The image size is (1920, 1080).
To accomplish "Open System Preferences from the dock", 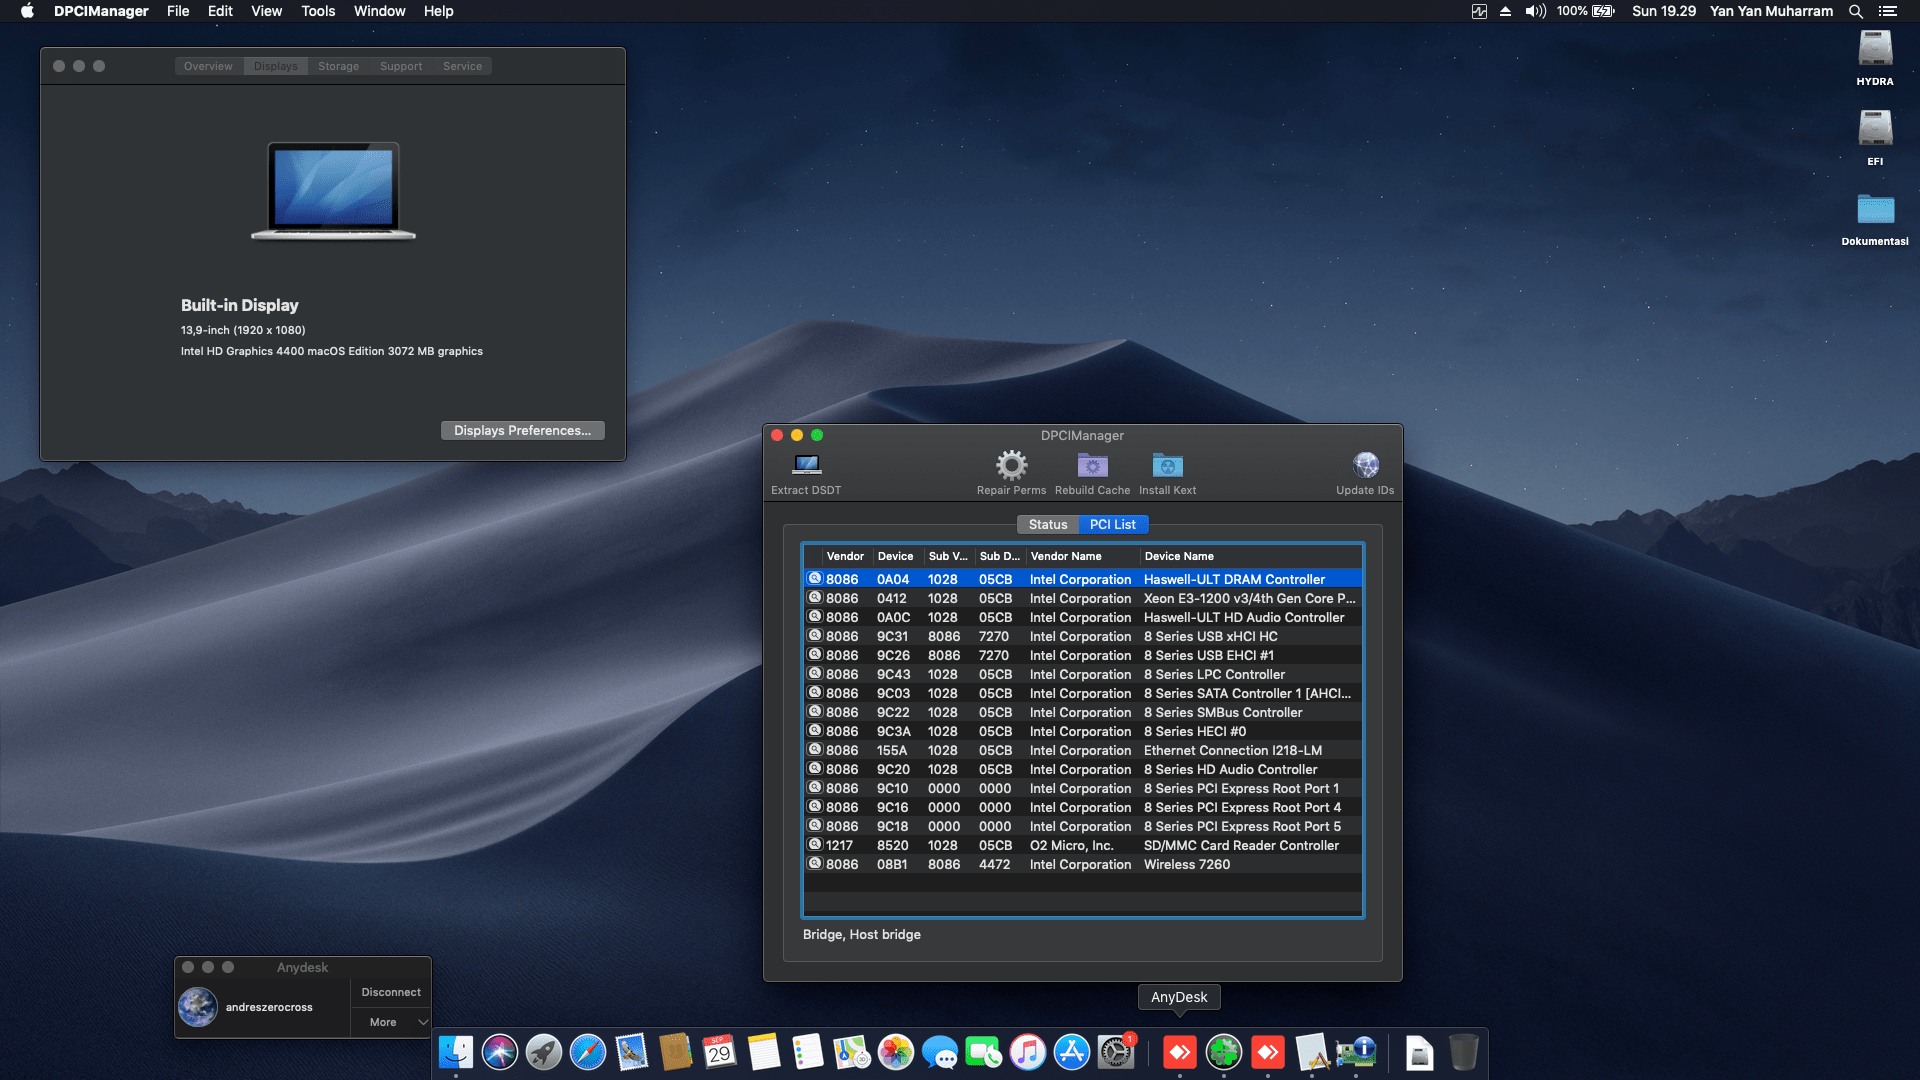I will click(x=1116, y=1052).
